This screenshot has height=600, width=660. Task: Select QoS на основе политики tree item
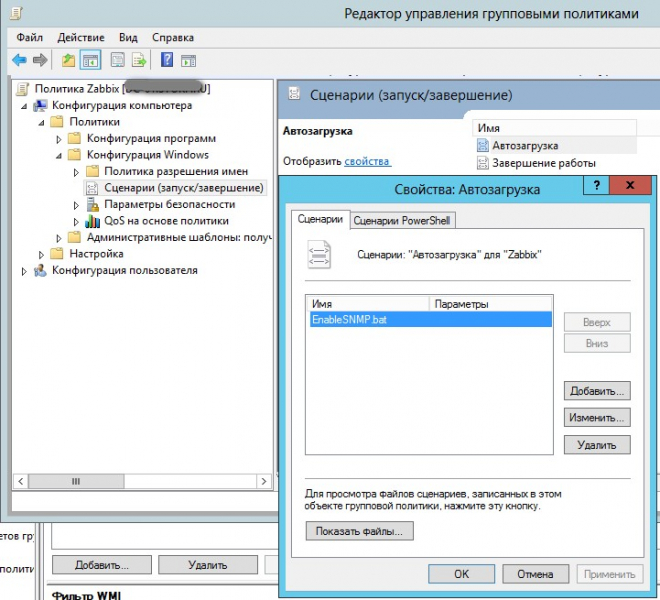166,221
